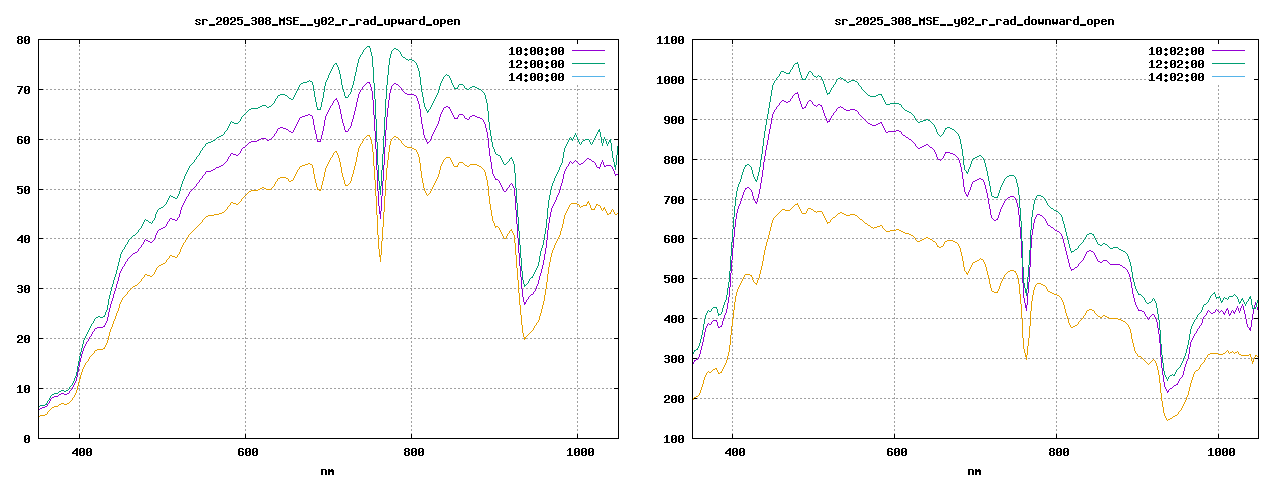This screenshot has width=1280, height=480.
Task: Click blue line sample beside 14:02:00
Action: tap(1228, 76)
